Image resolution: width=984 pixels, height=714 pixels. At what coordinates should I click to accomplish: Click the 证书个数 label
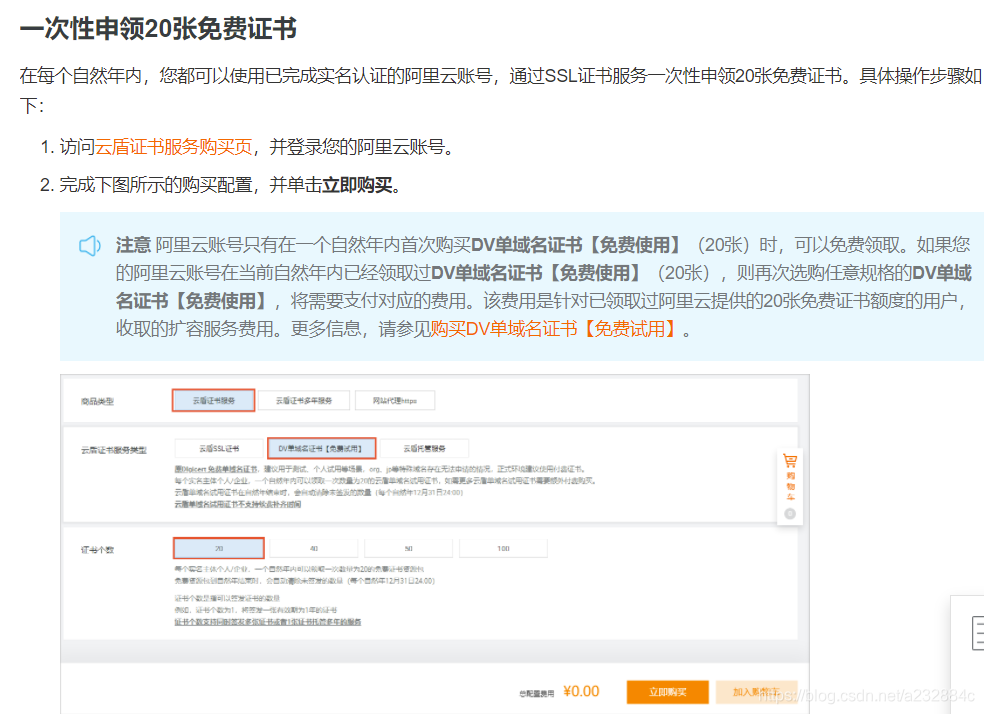click(x=97, y=550)
